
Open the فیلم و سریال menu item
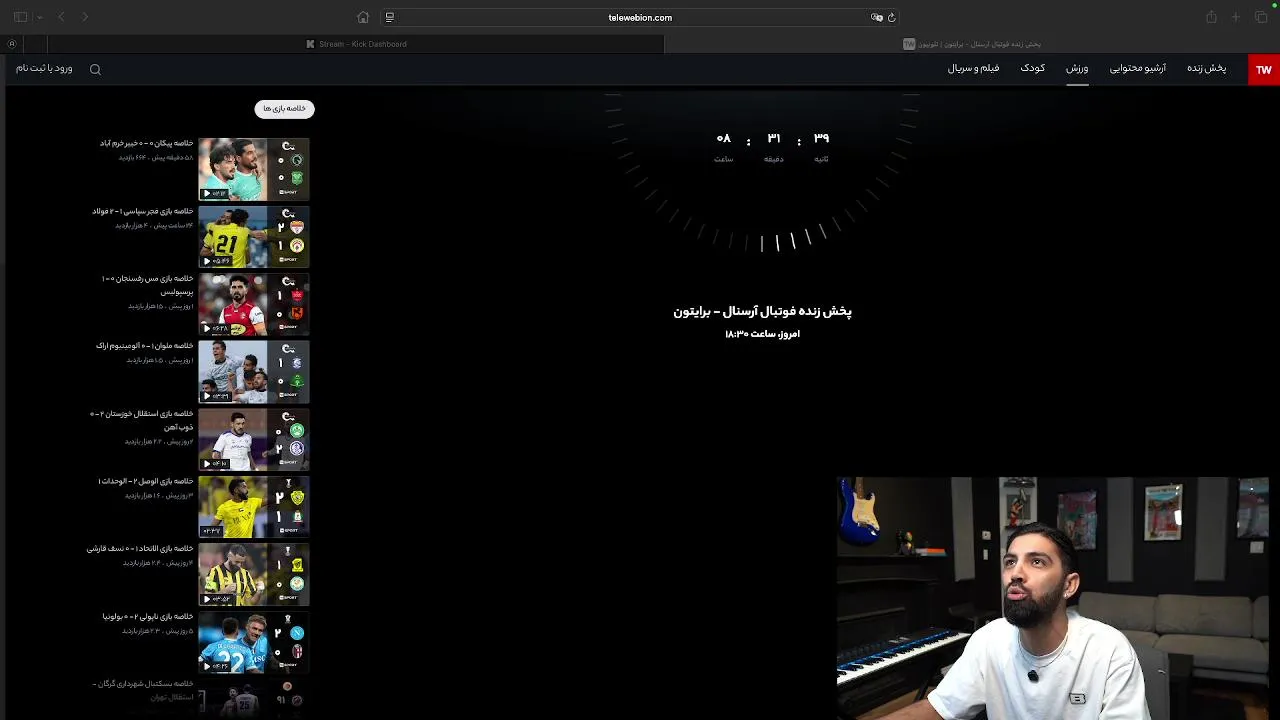(x=973, y=68)
